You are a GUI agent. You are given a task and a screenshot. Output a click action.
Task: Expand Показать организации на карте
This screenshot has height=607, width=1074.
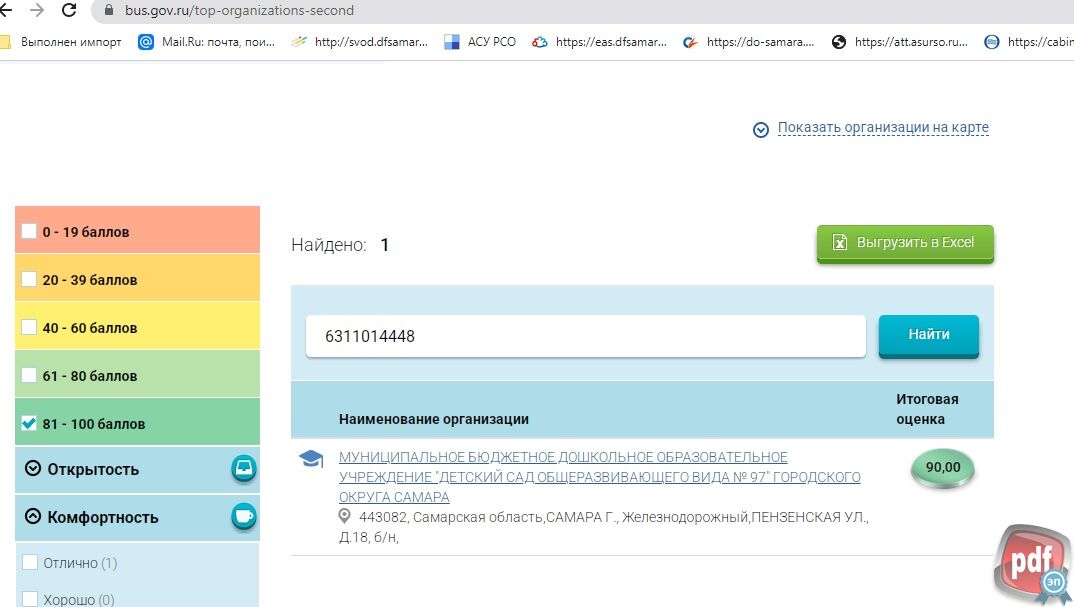[882, 128]
